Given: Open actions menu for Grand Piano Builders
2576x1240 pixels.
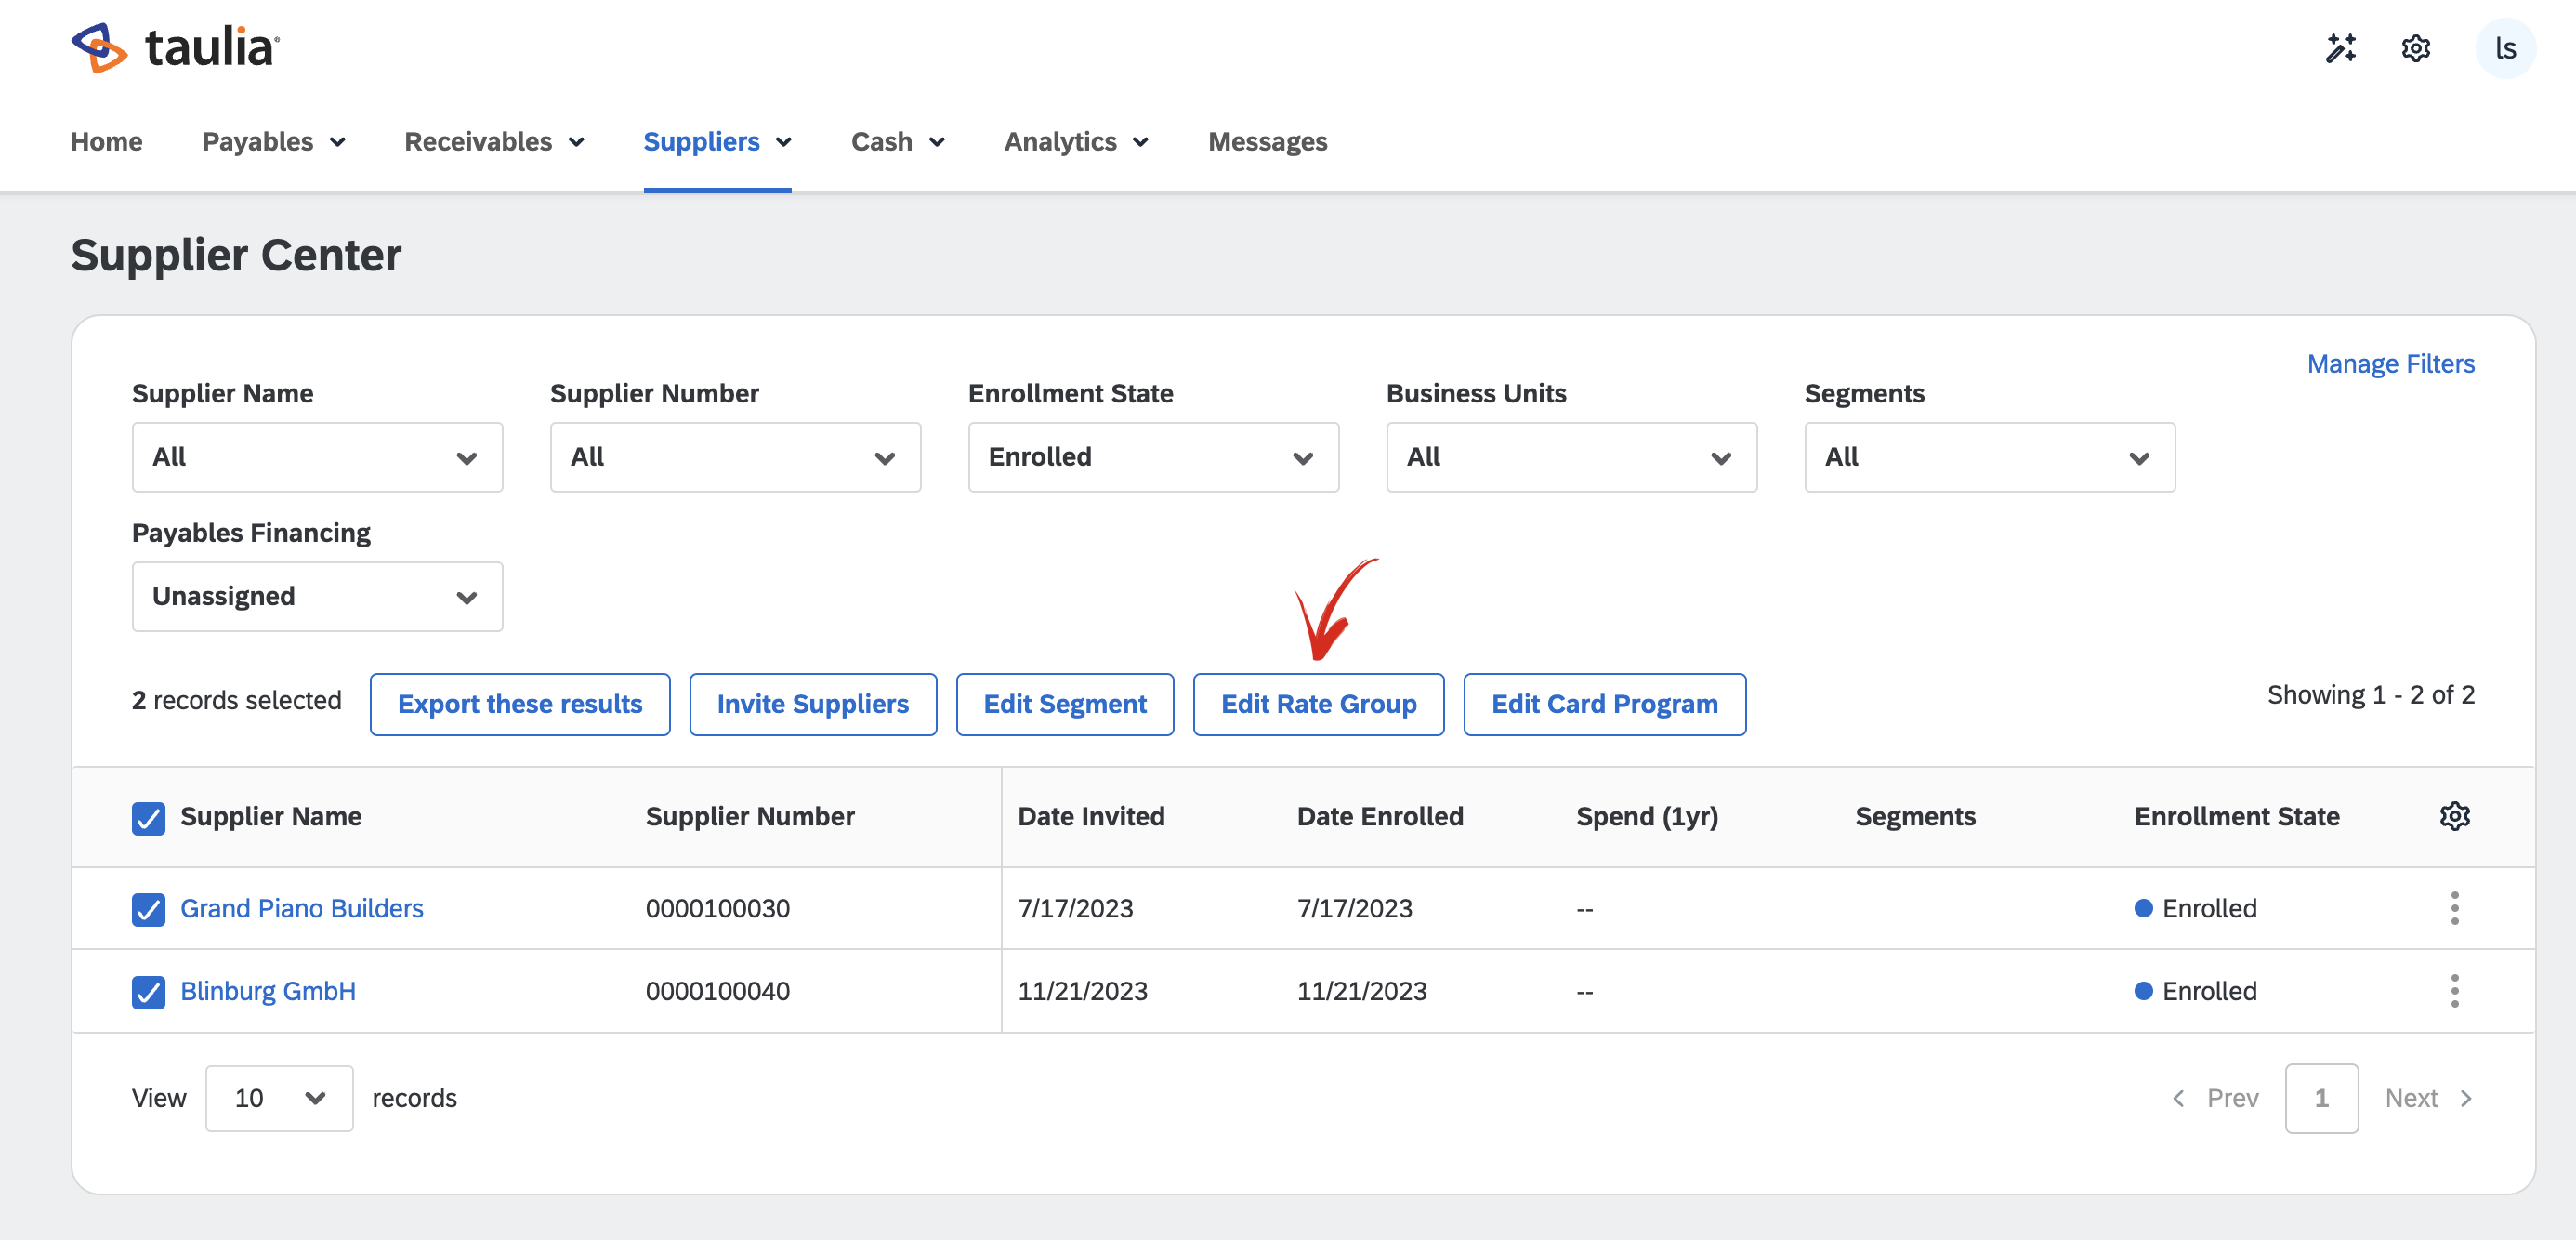Looking at the screenshot, I should [x=2454, y=908].
